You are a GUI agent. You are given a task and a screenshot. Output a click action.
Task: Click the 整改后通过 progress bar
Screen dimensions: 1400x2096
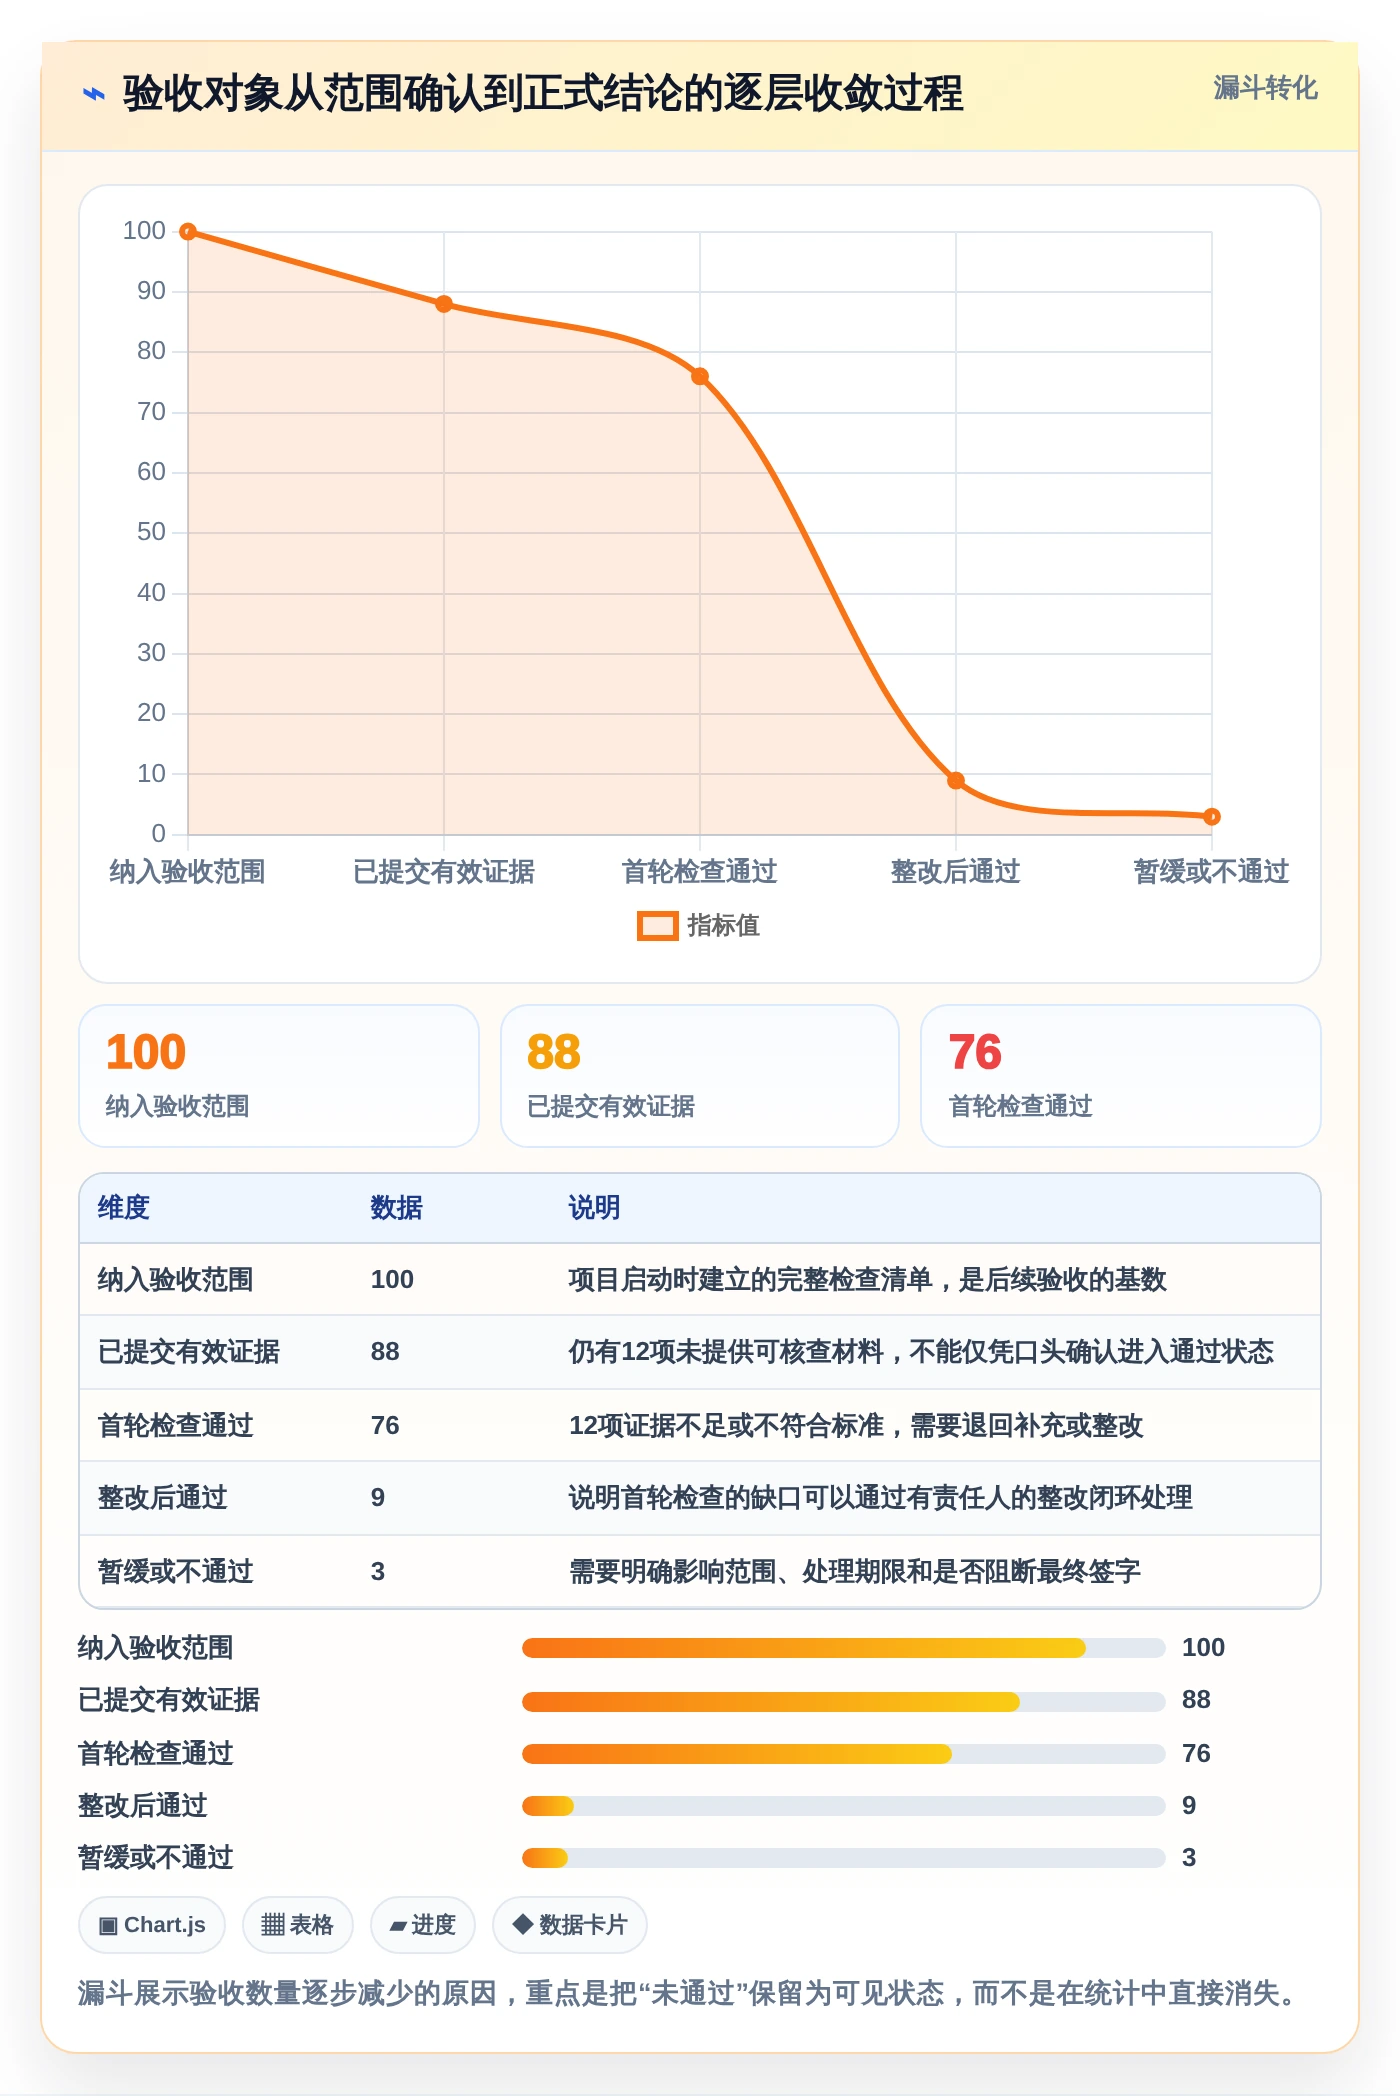click(x=844, y=1806)
